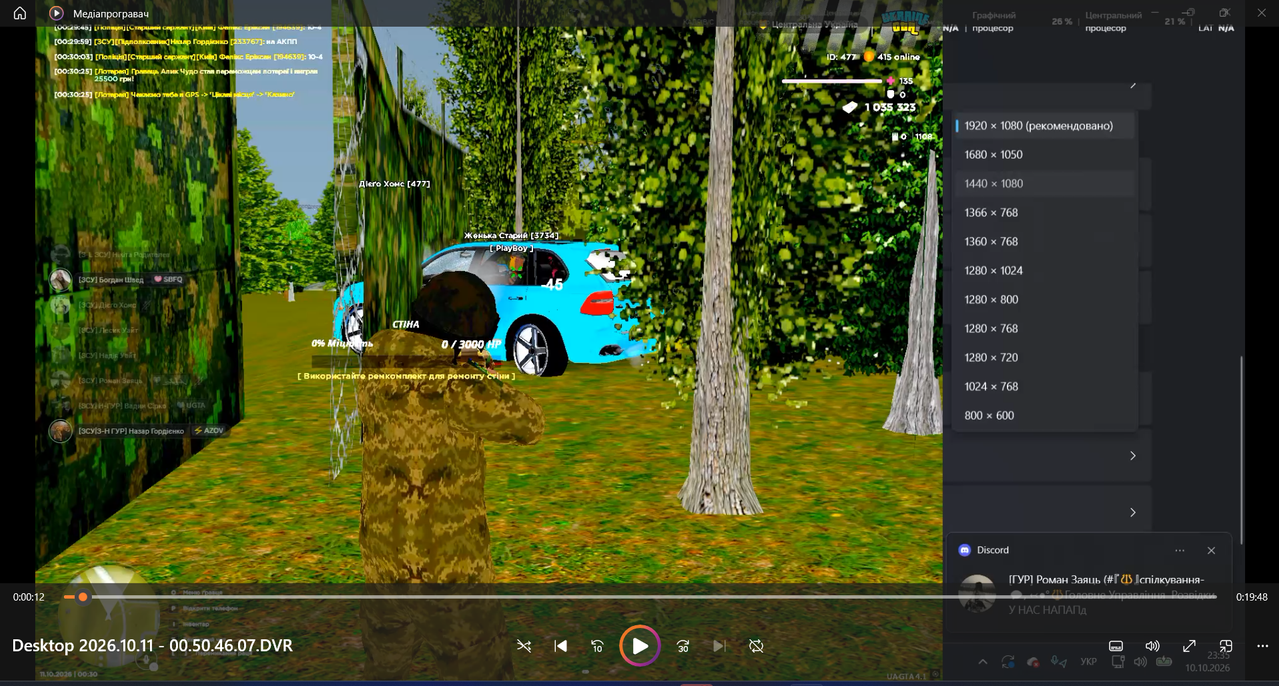Jump to the previous track
1279x686 pixels.
[x=561, y=646]
